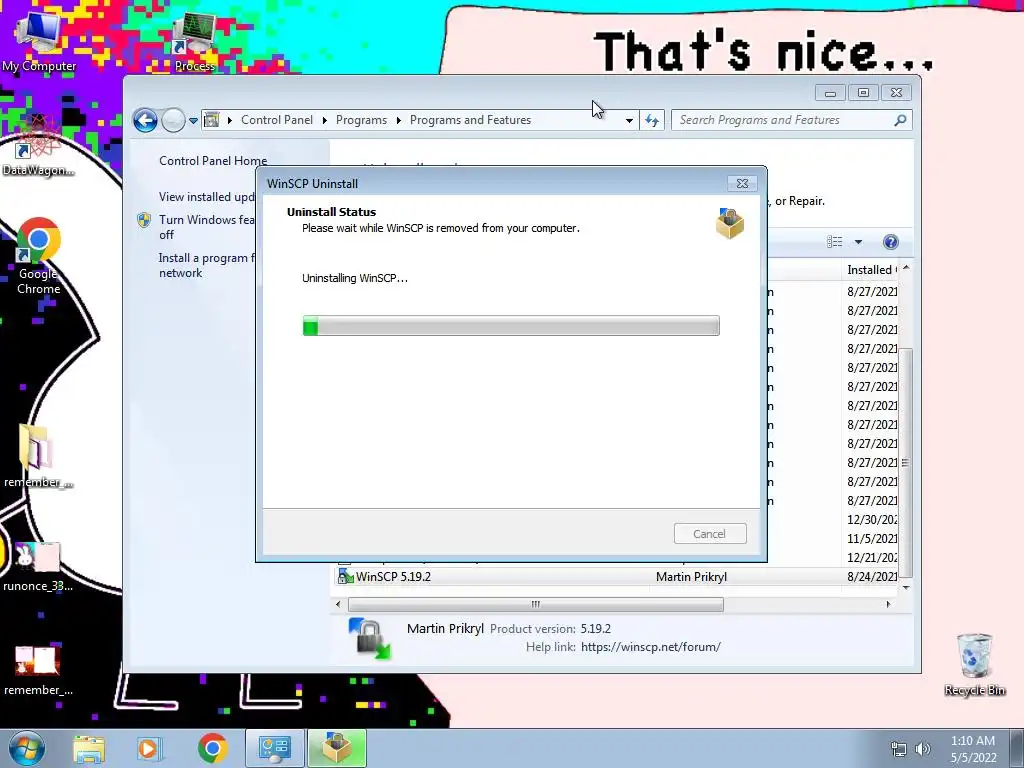This screenshot has height=768, width=1024.
Task: Go back in the Control Panel window
Action: click(x=145, y=120)
